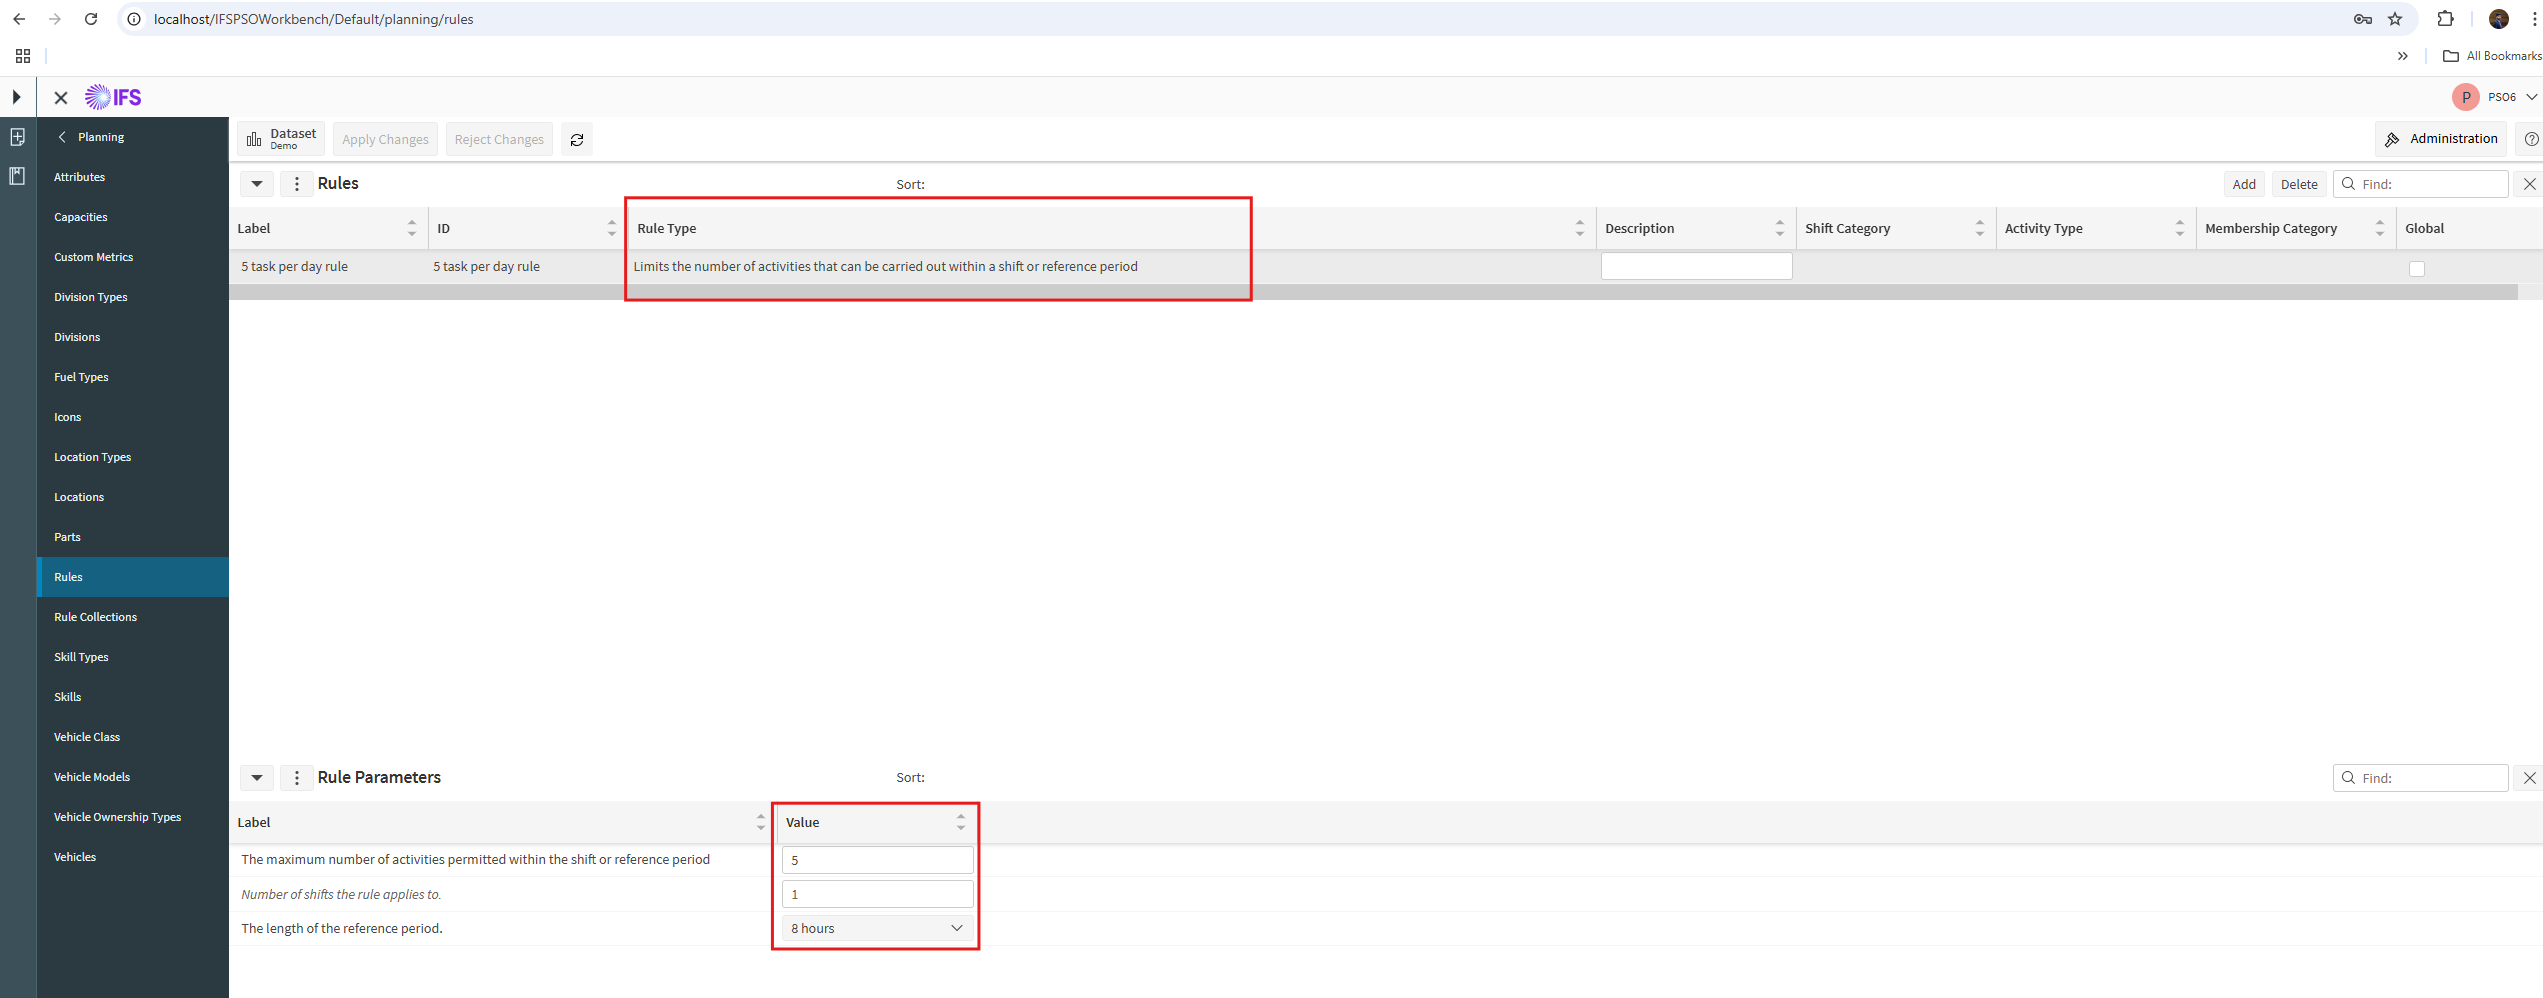This screenshot has height=998, width=2543.
Task: Expand the side panel with the play arrow
Action: click(x=17, y=97)
